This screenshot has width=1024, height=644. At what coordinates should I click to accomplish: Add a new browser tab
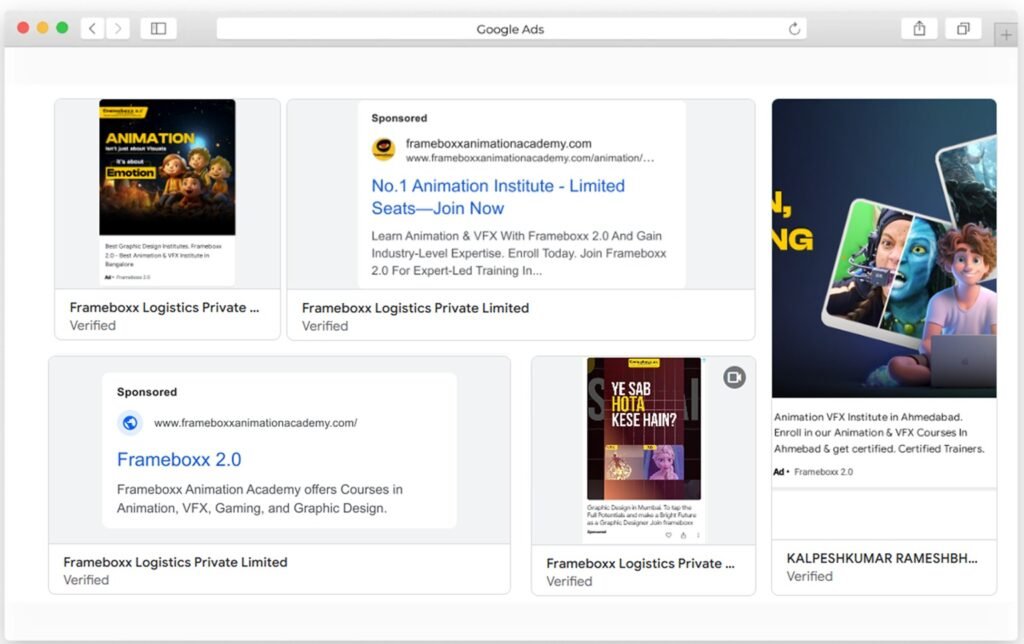[1006, 35]
